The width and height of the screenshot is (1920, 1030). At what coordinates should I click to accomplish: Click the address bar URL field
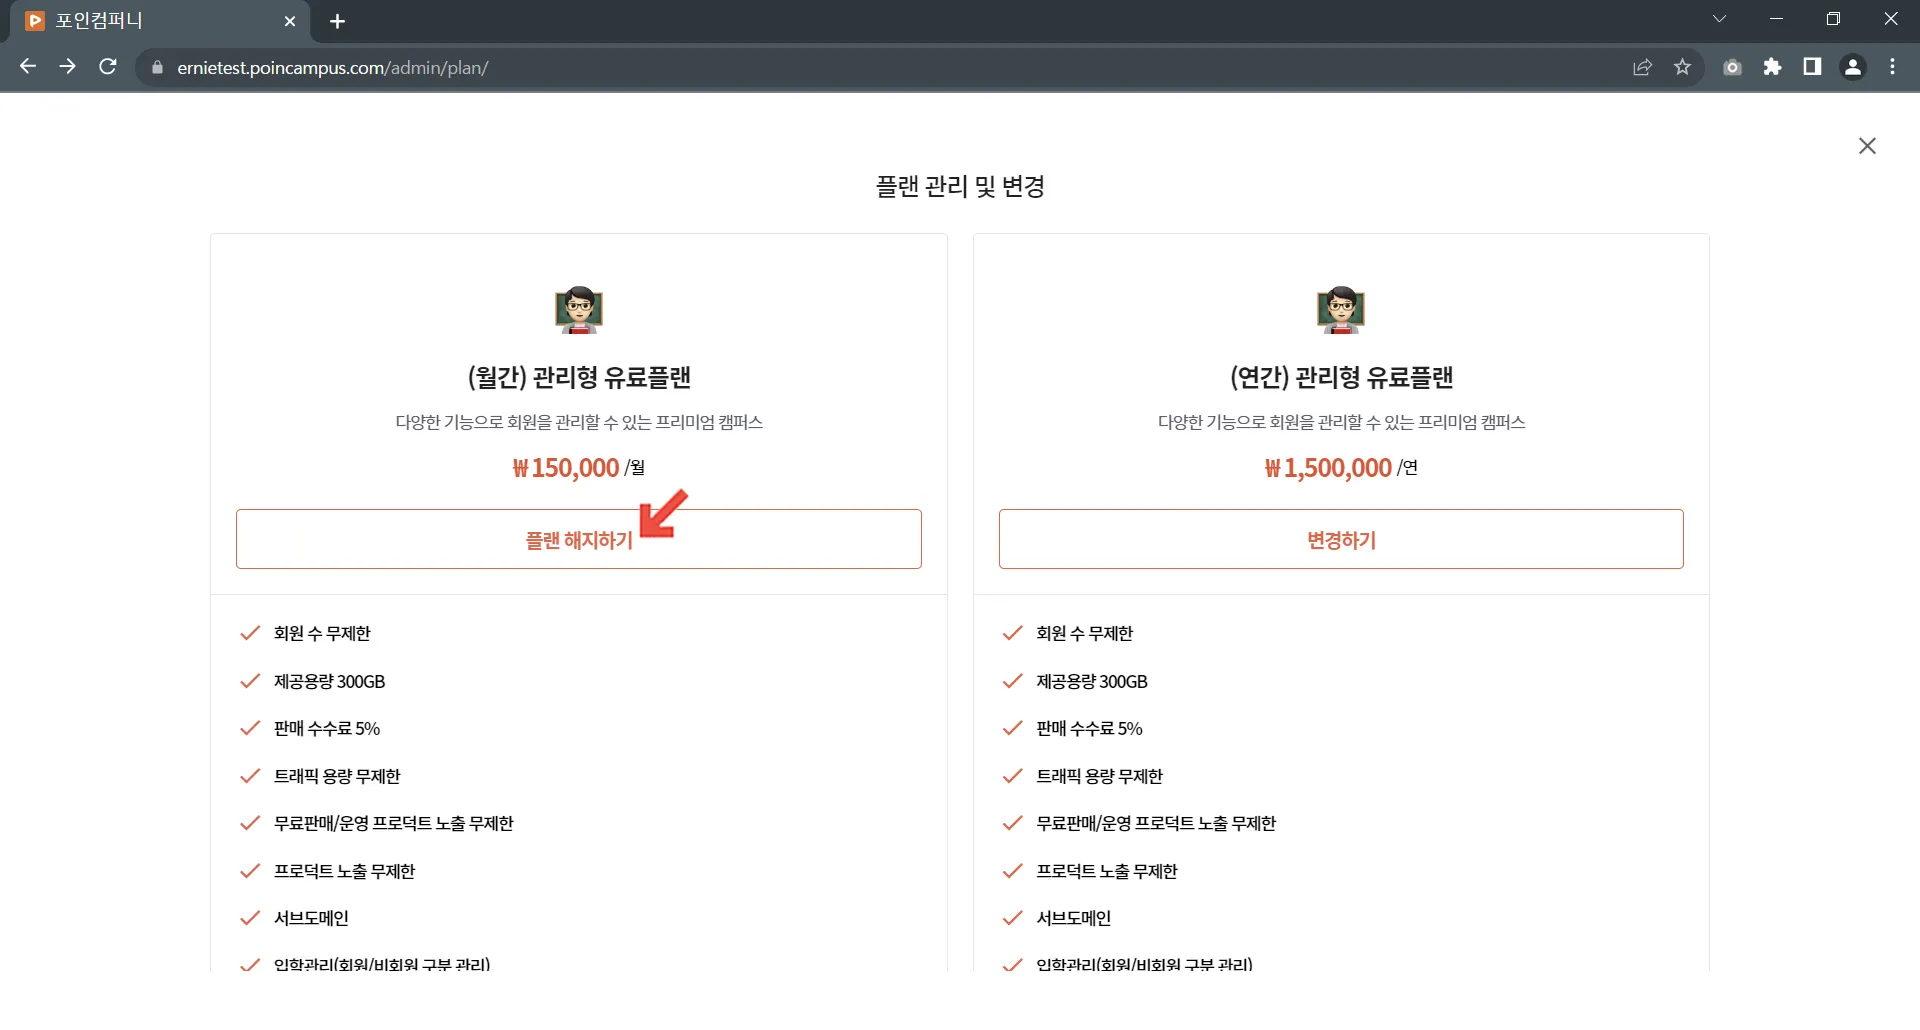[x=880, y=67]
